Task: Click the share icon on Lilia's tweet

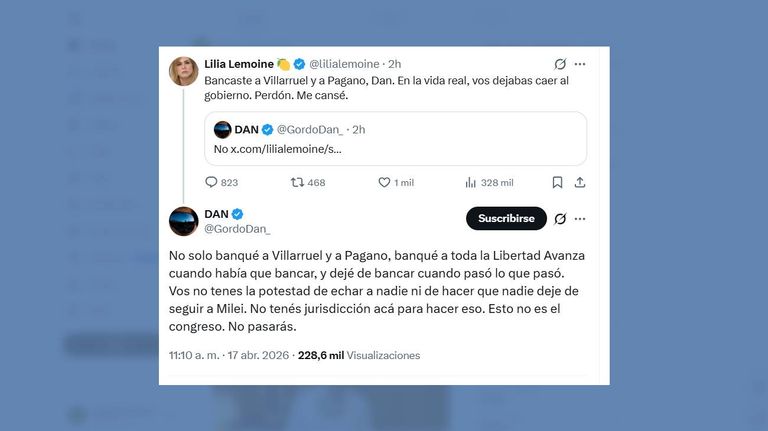Action: coord(579,182)
